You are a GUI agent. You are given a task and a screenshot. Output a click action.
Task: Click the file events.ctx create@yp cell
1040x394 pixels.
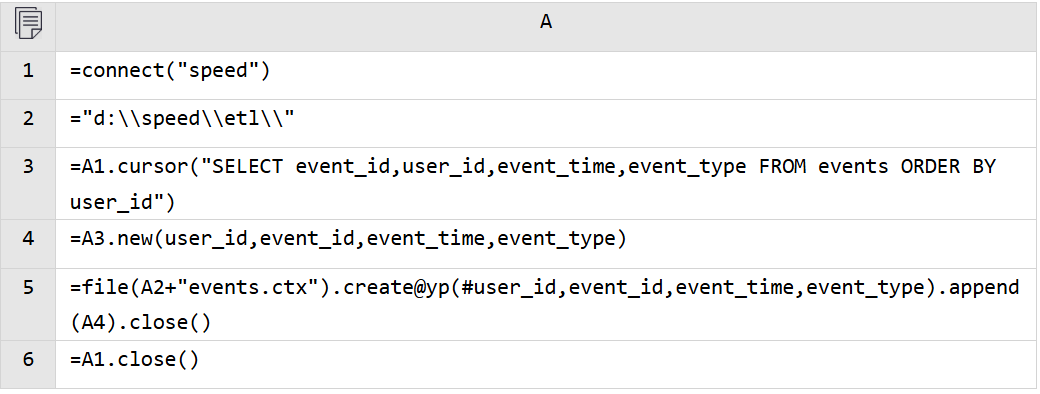(546, 304)
